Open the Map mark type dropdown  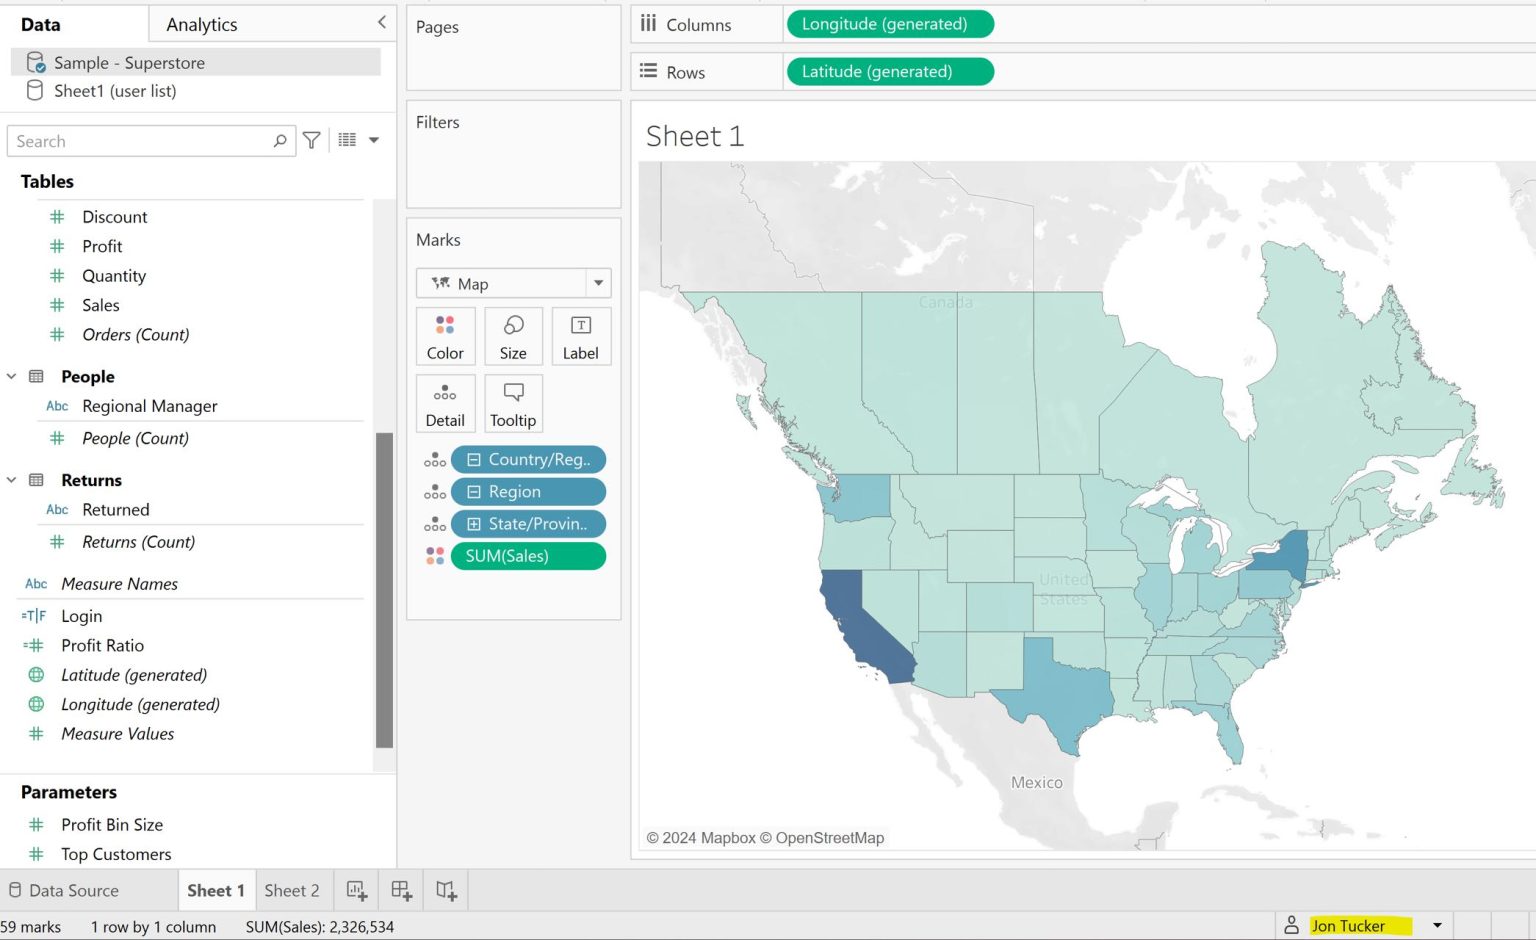[x=597, y=283]
